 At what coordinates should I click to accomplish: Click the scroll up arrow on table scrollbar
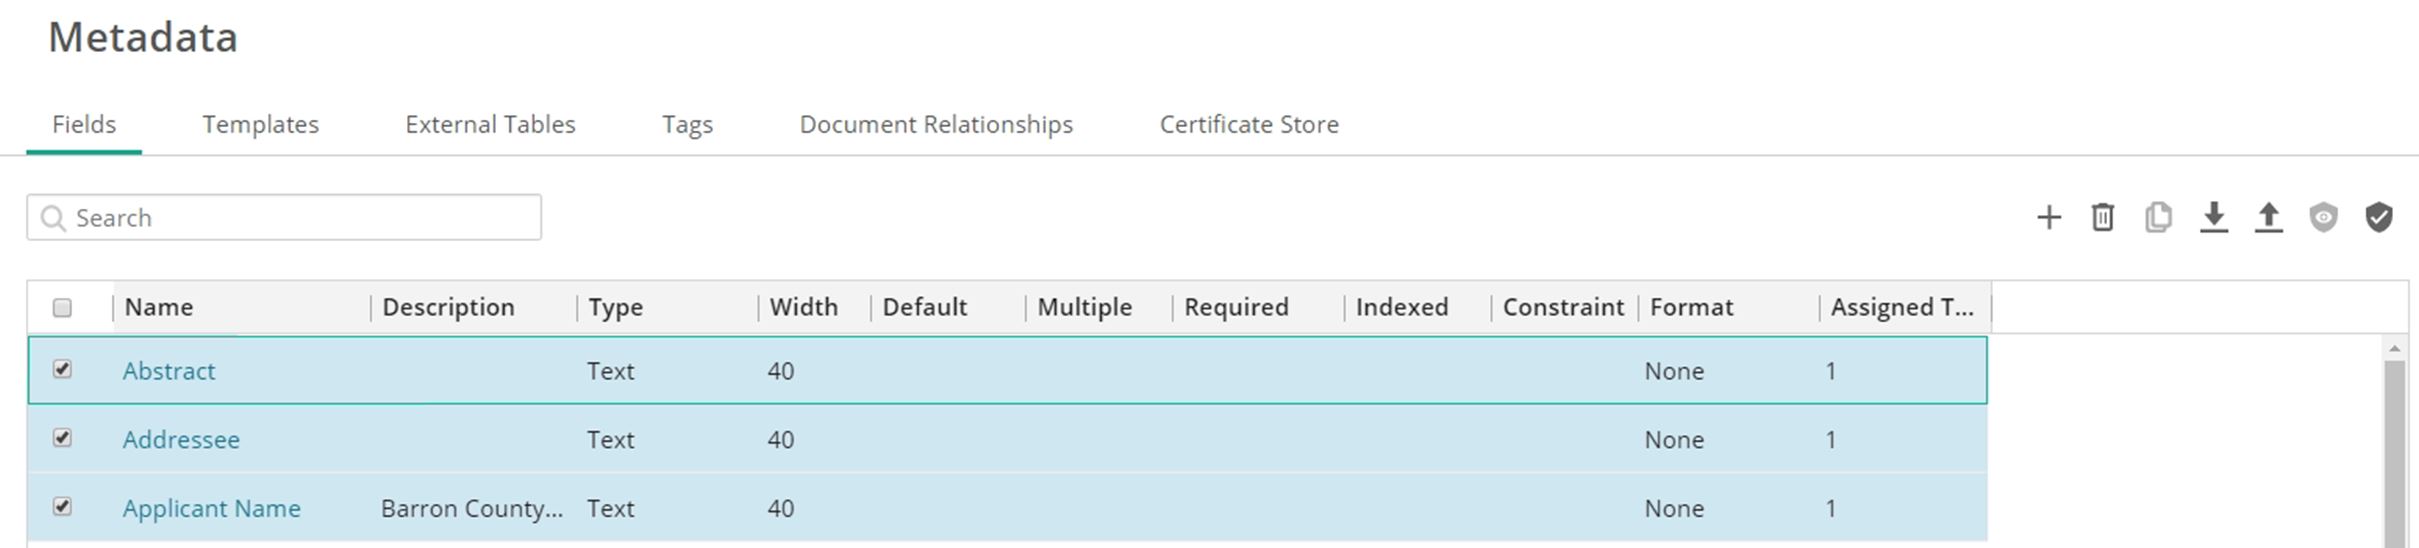[x=2394, y=349]
